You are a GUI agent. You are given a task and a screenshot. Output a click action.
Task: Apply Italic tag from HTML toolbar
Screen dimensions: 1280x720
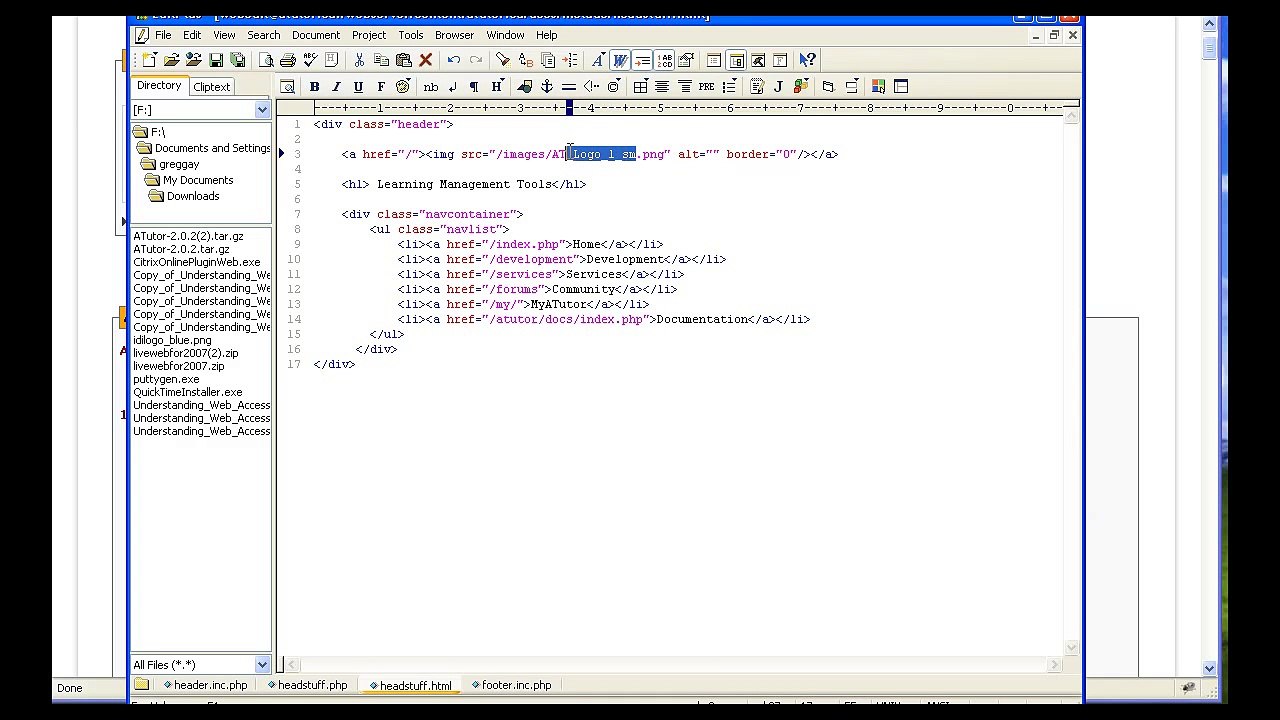click(336, 87)
